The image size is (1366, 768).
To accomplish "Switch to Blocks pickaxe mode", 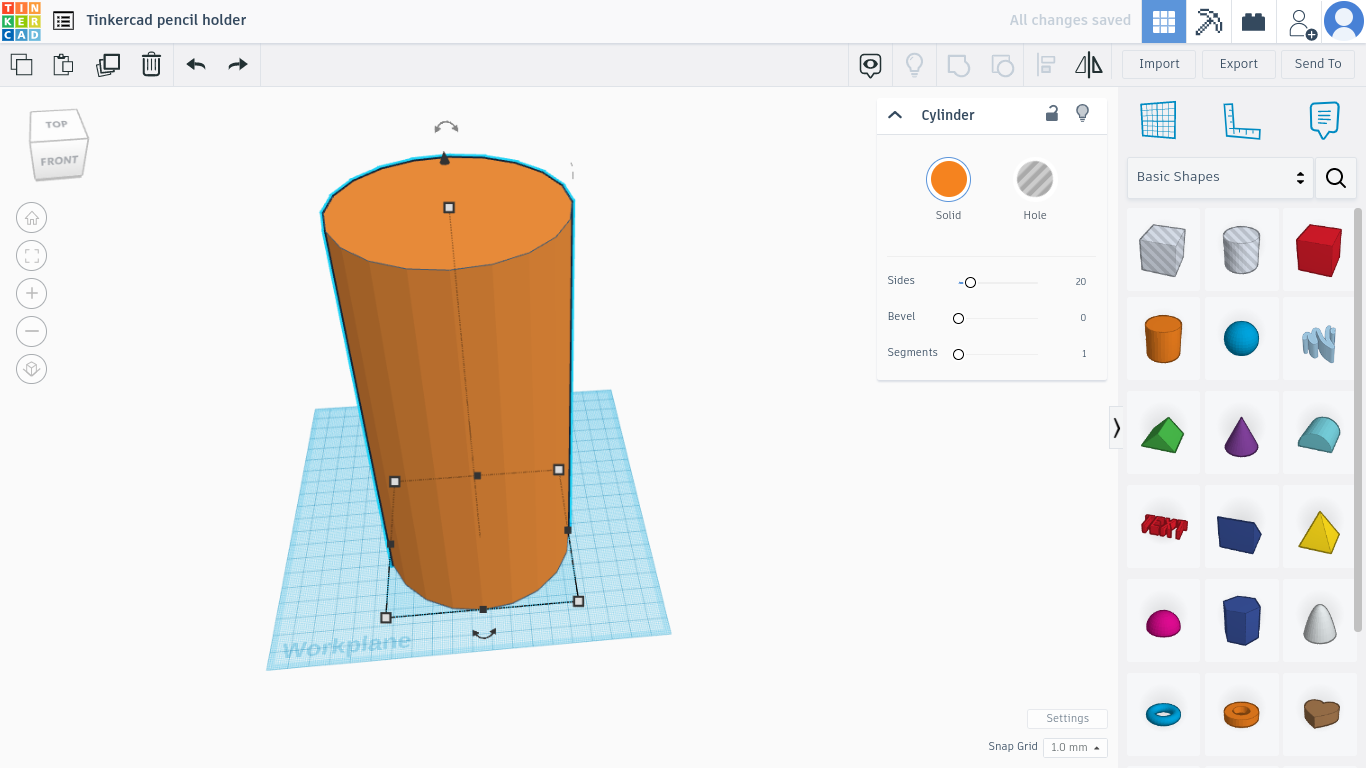I will (x=1209, y=21).
